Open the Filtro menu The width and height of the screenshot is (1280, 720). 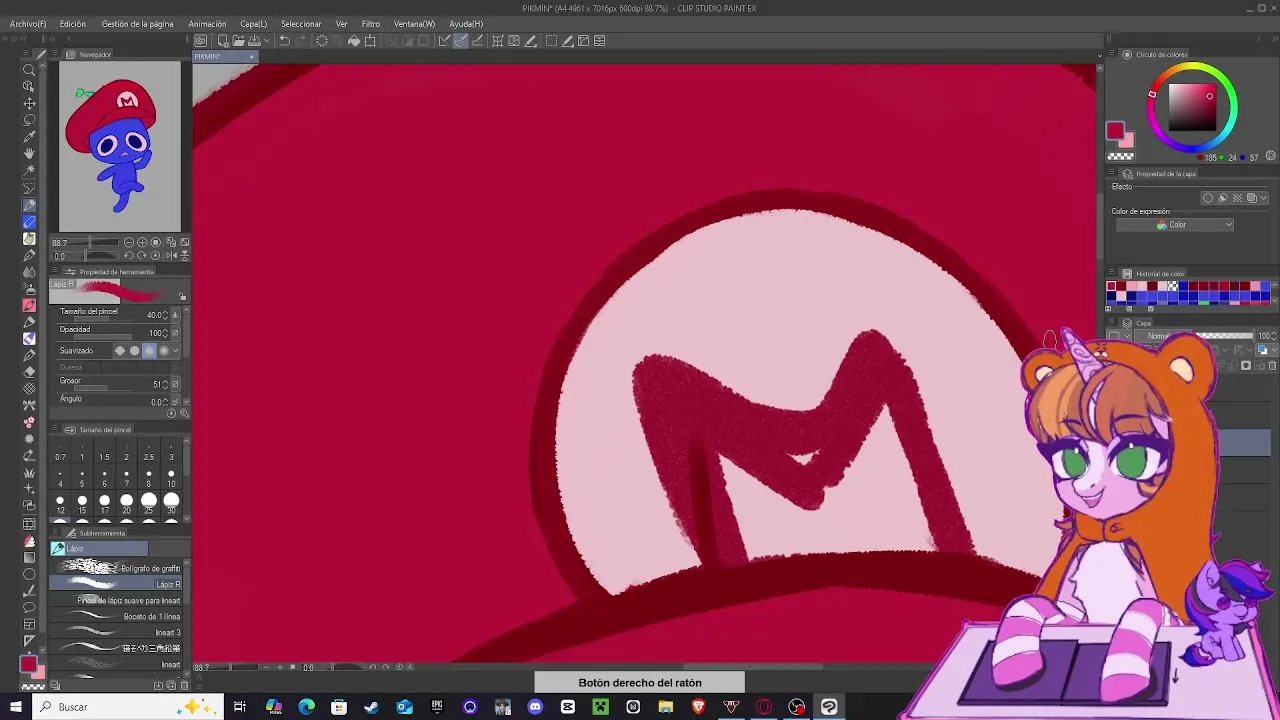(x=371, y=24)
